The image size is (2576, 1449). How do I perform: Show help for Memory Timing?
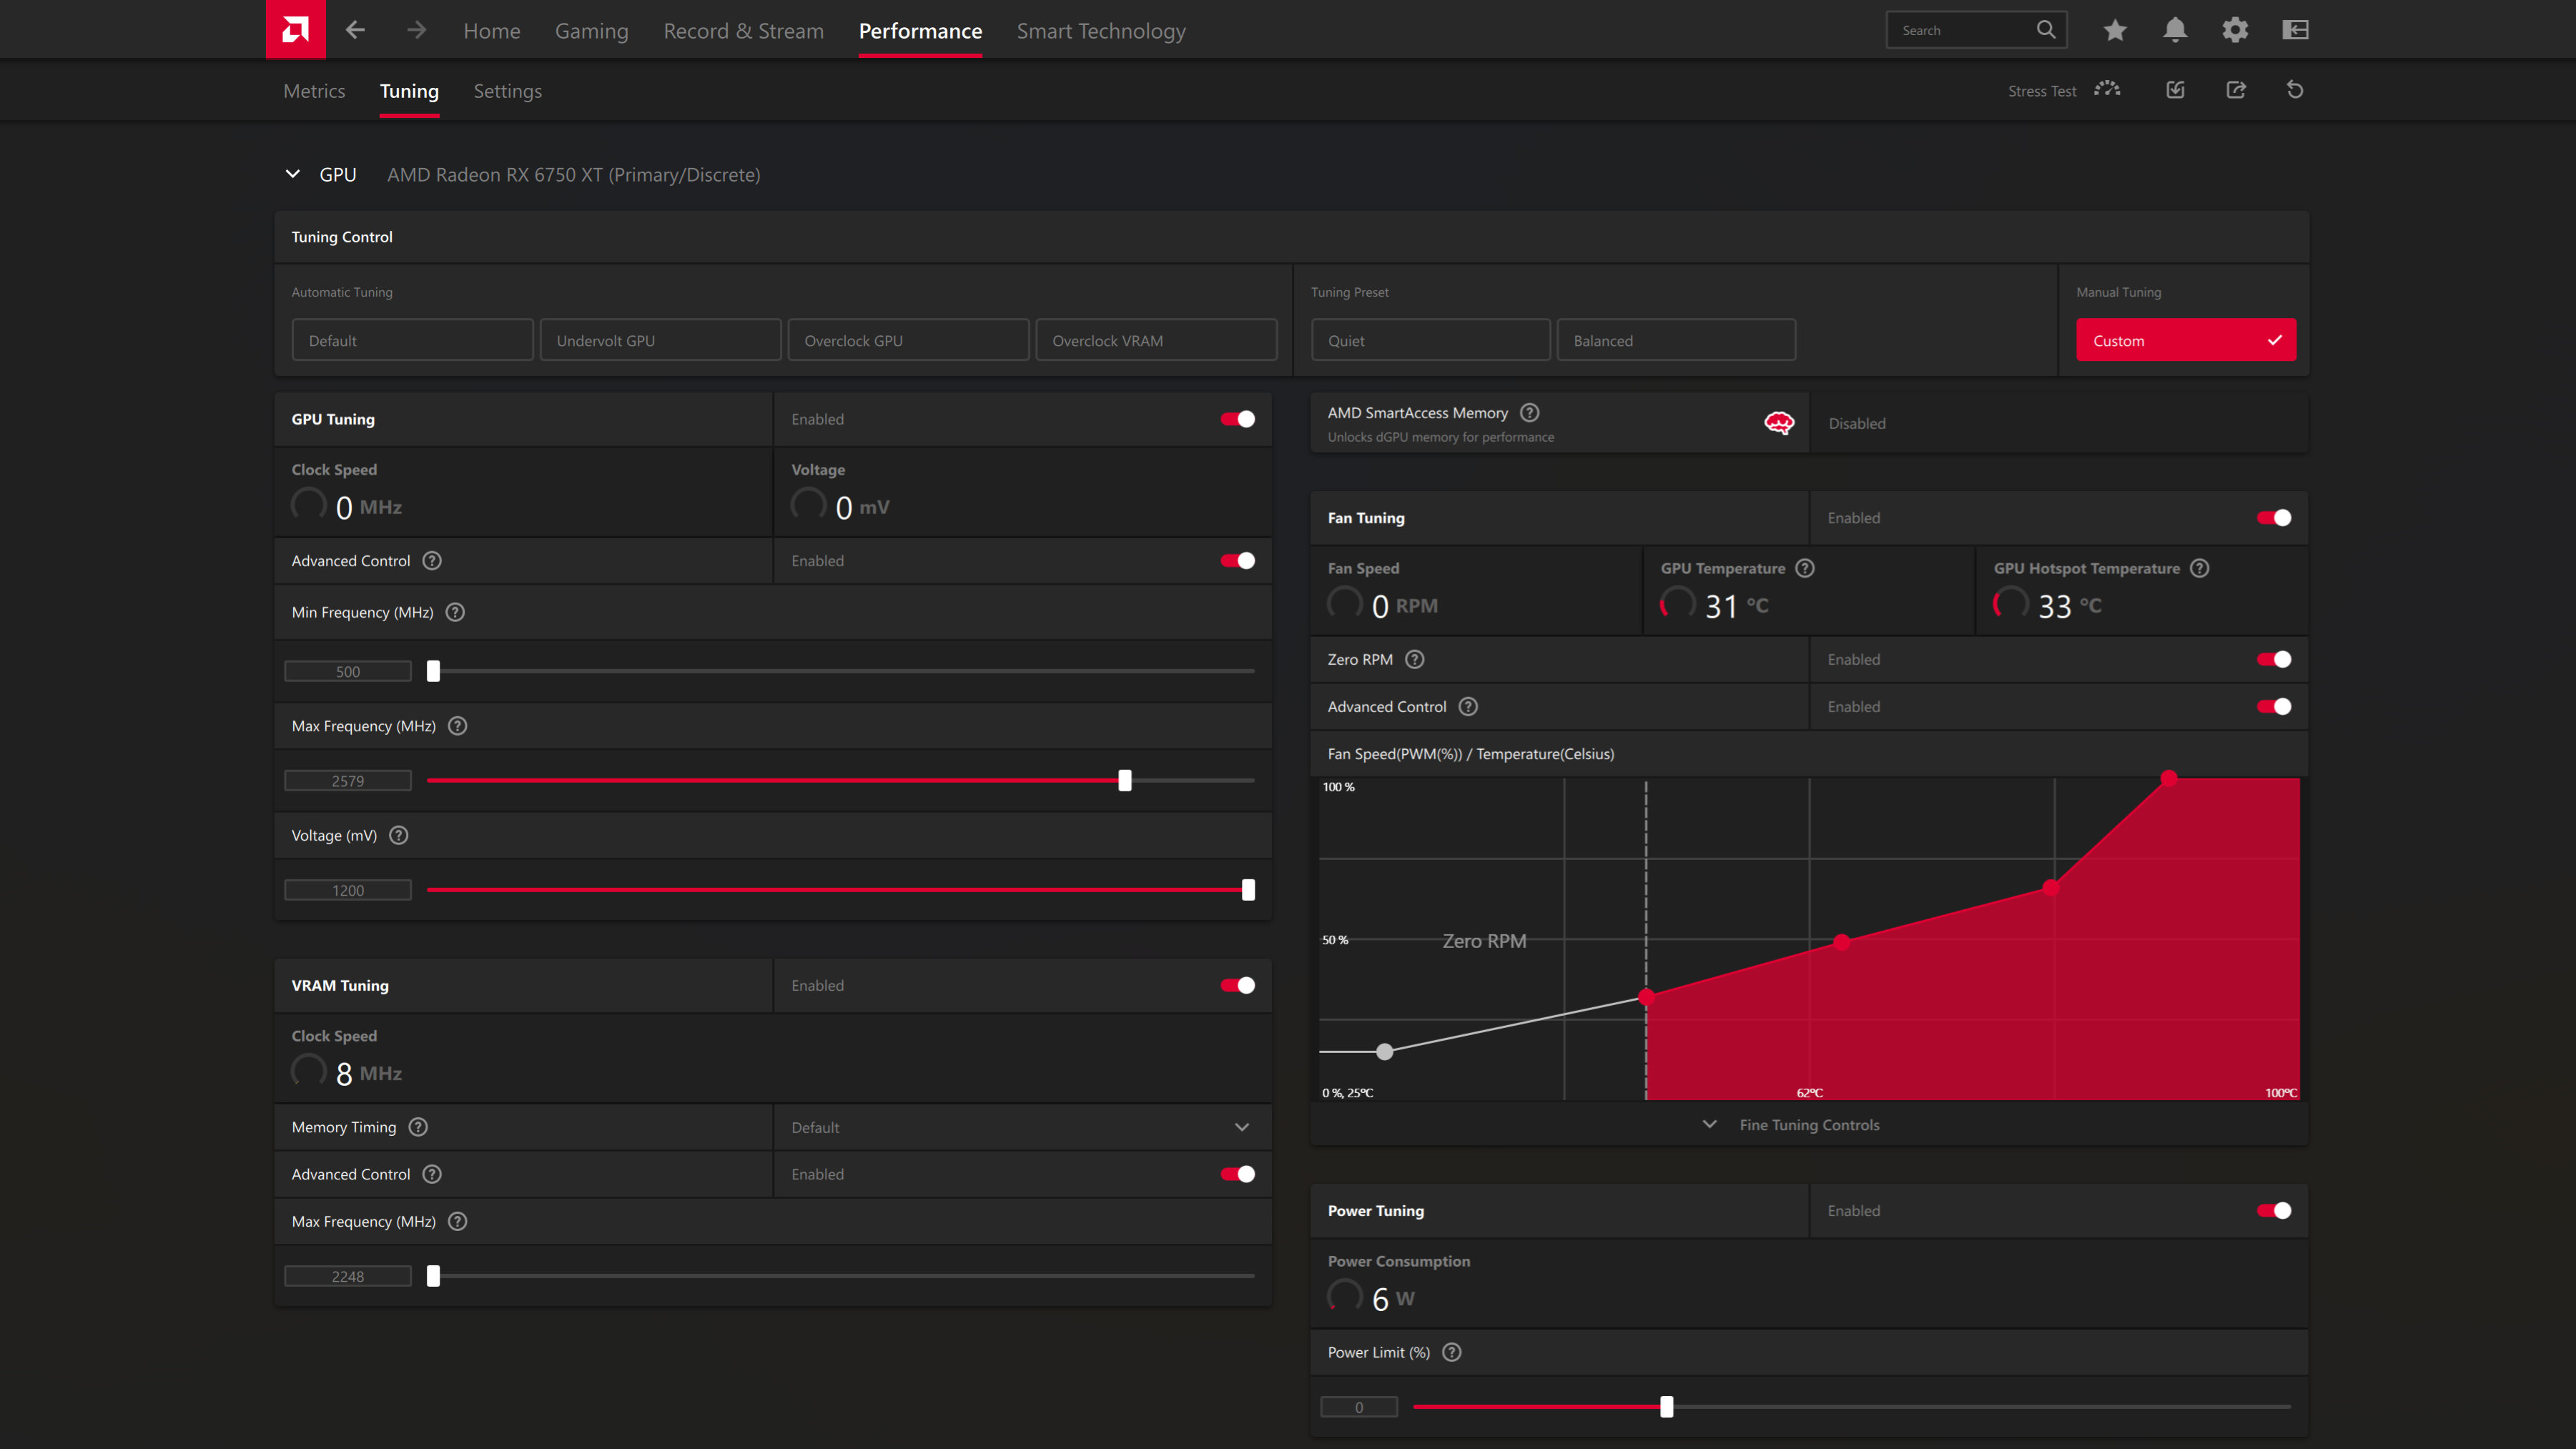coord(418,1127)
